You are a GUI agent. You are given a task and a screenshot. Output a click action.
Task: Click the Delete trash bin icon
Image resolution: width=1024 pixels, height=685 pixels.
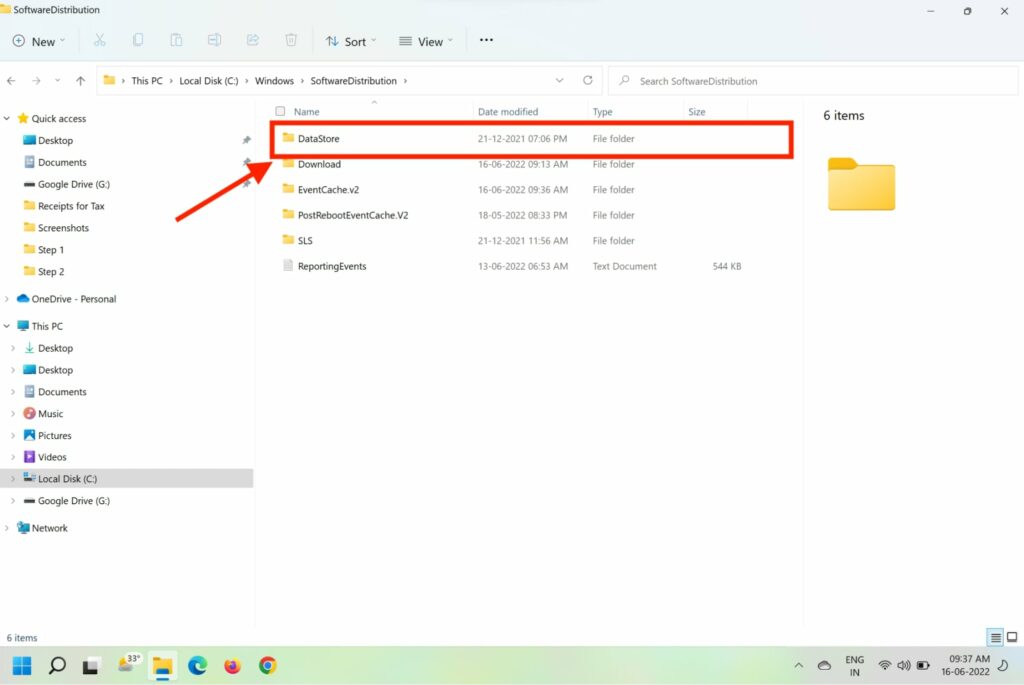tap(291, 41)
